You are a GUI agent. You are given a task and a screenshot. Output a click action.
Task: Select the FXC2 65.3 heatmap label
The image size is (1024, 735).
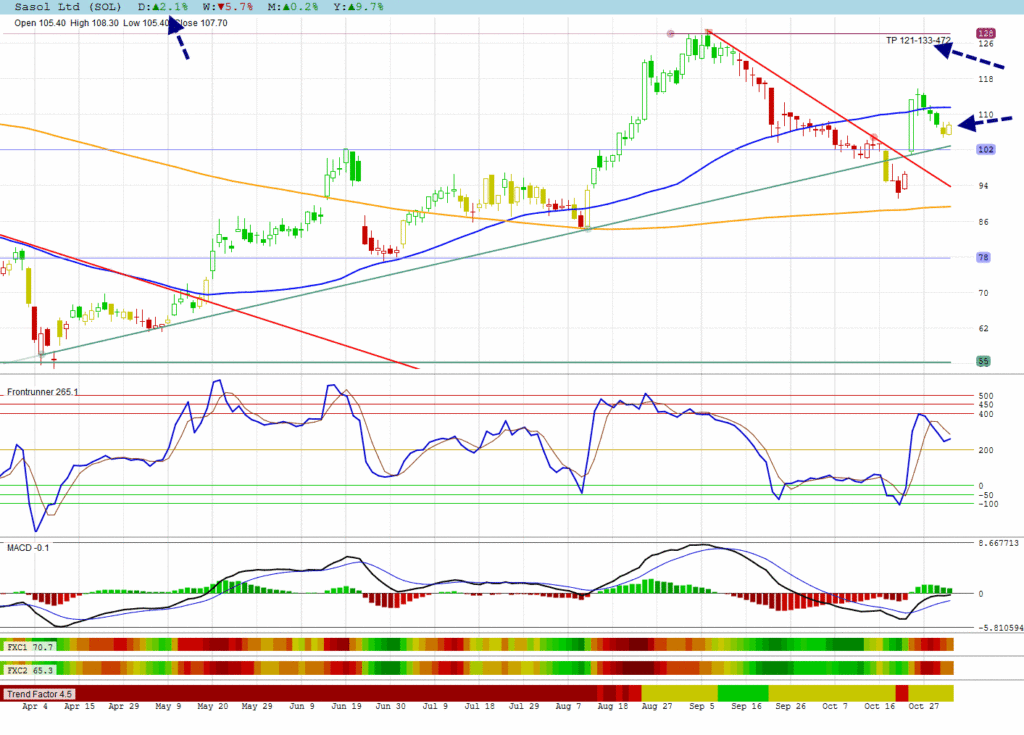click(28, 669)
